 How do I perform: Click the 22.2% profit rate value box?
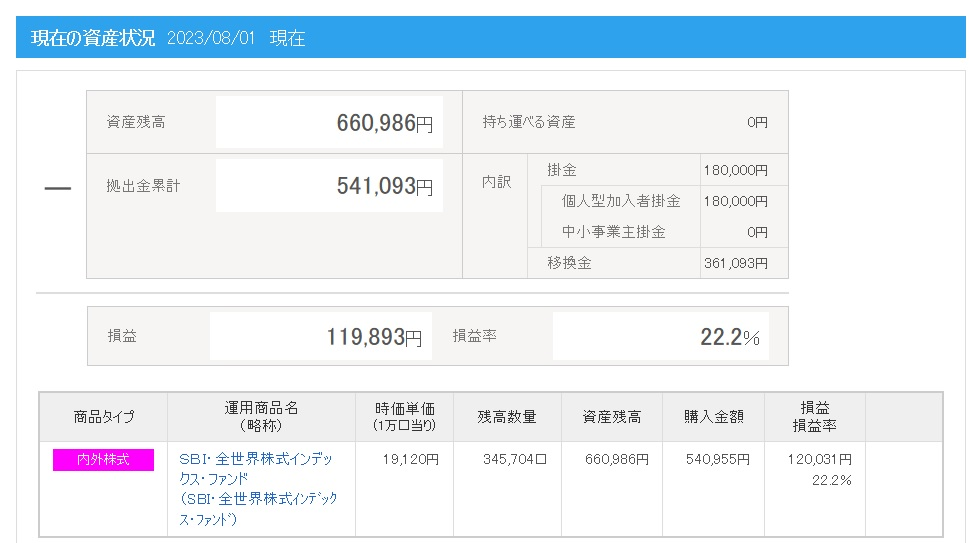[660, 337]
